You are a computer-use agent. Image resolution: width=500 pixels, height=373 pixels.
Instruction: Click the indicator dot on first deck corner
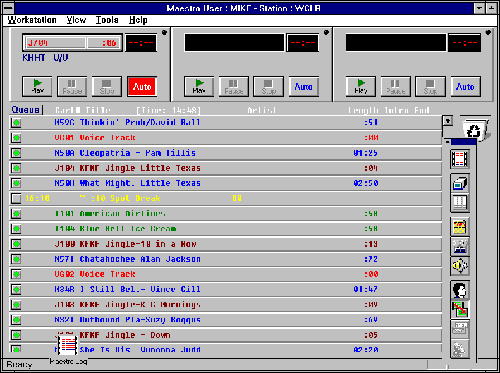pos(164,32)
